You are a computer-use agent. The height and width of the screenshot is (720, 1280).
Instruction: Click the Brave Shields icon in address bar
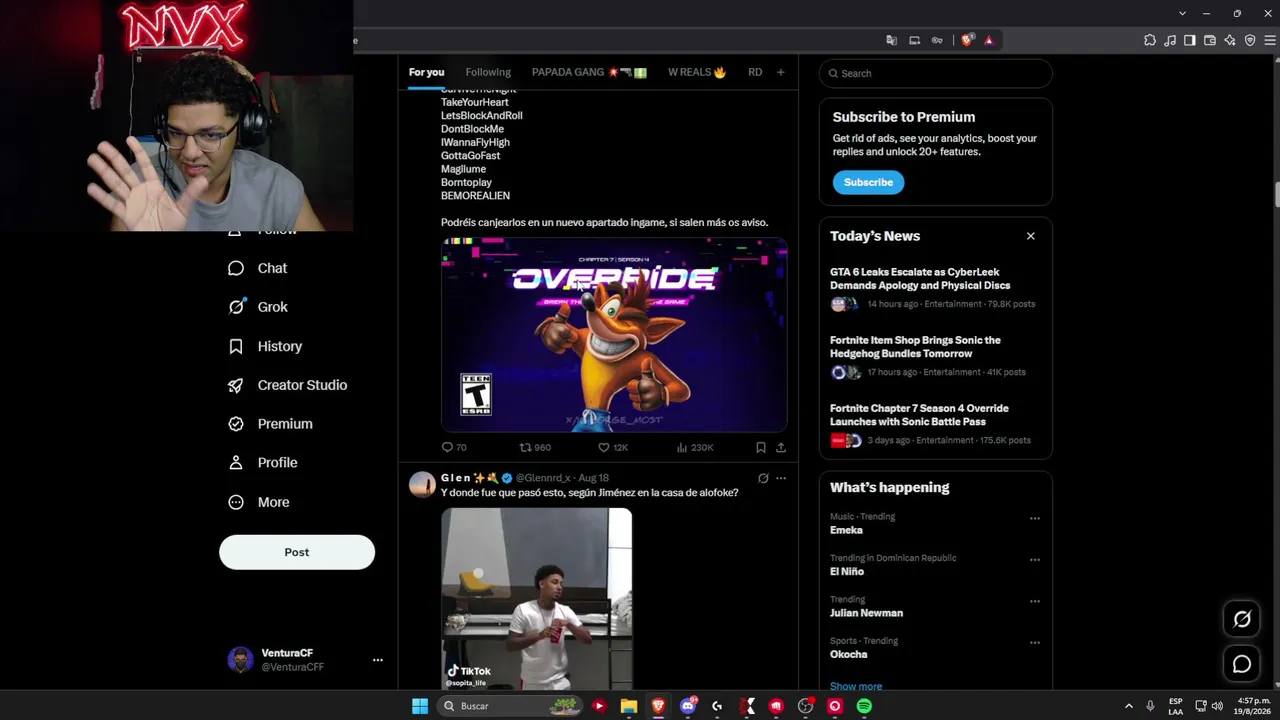(x=967, y=40)
